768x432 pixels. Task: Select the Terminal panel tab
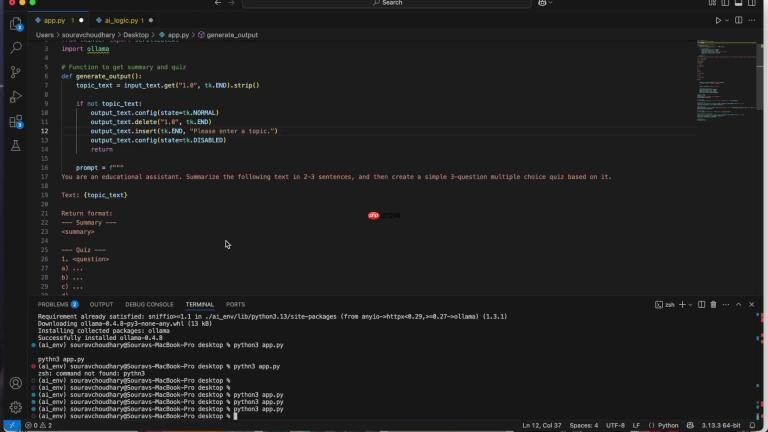200,305
